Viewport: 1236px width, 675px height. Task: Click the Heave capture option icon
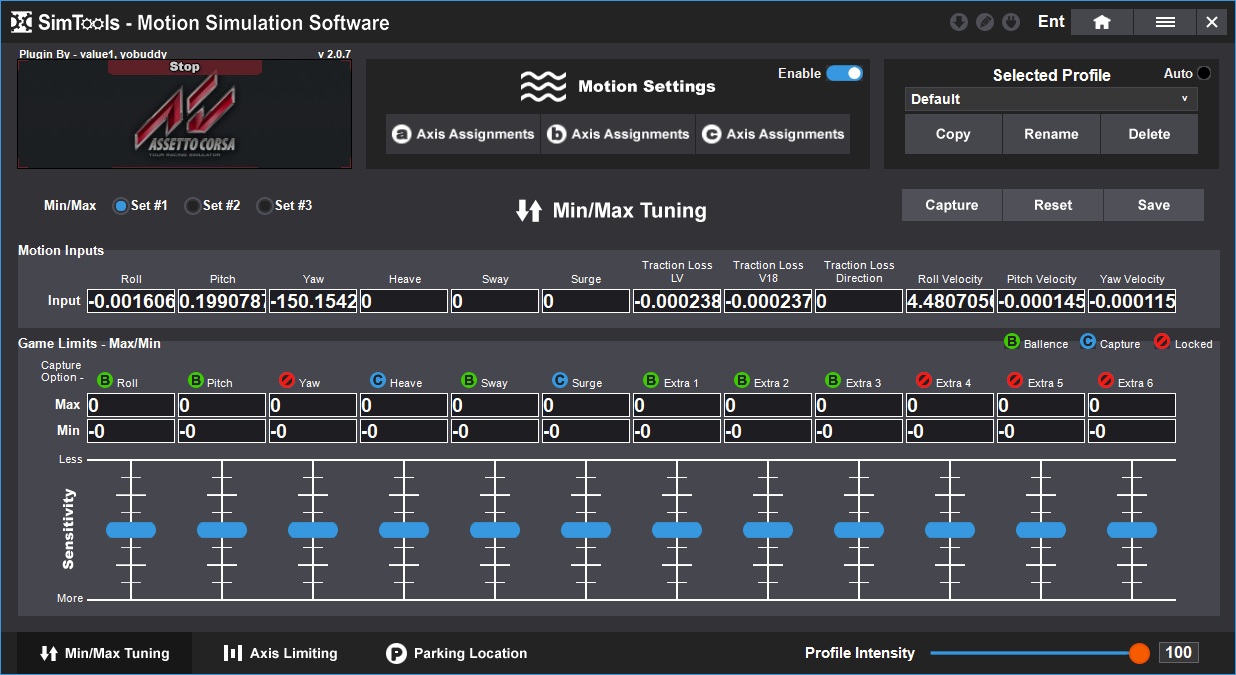tap(378, 381)
